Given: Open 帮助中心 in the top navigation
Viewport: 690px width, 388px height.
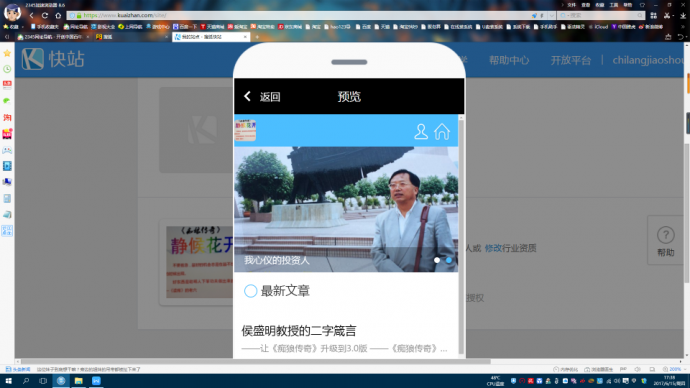Looking at the screenshot, I should (x=509, y=60).
